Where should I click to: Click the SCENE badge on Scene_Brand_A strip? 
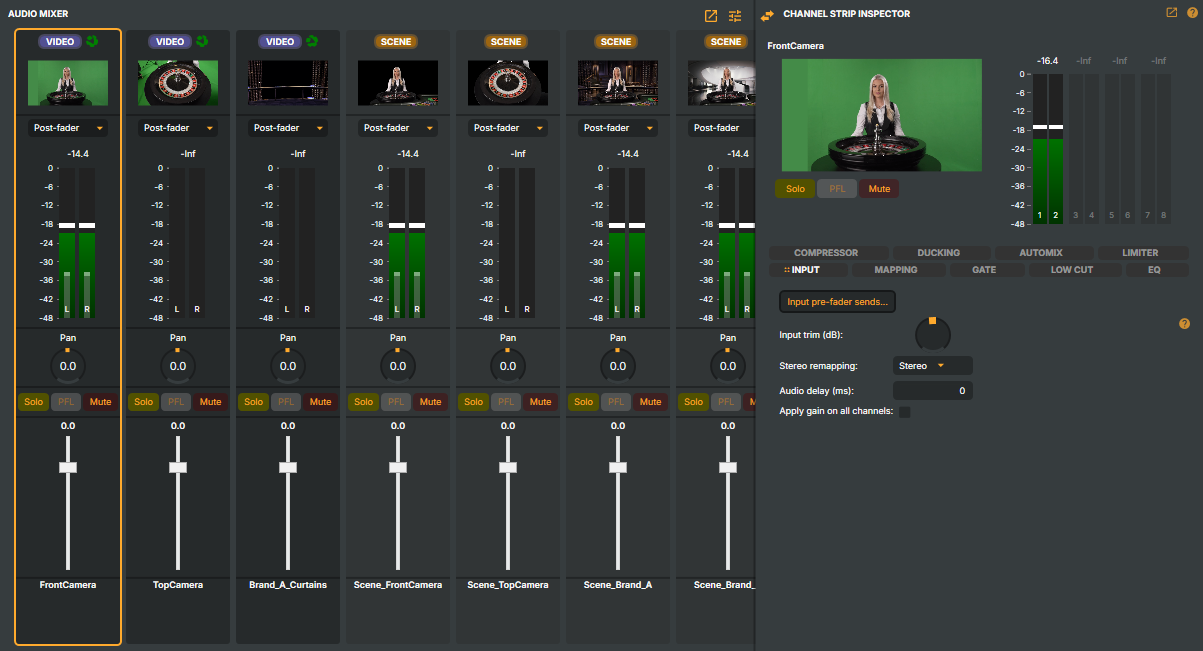(616, 42)
